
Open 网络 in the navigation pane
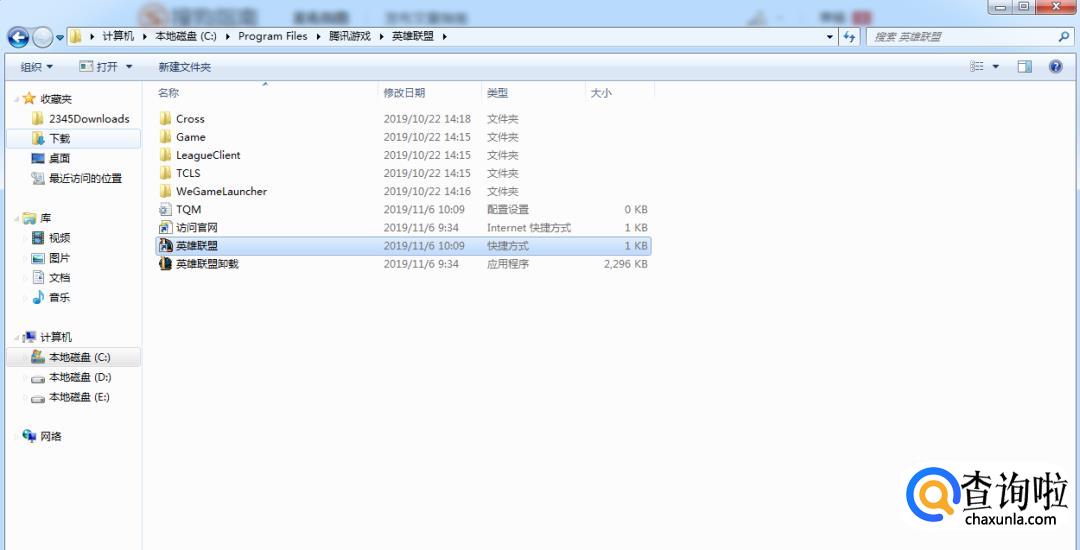click(51, 436)
